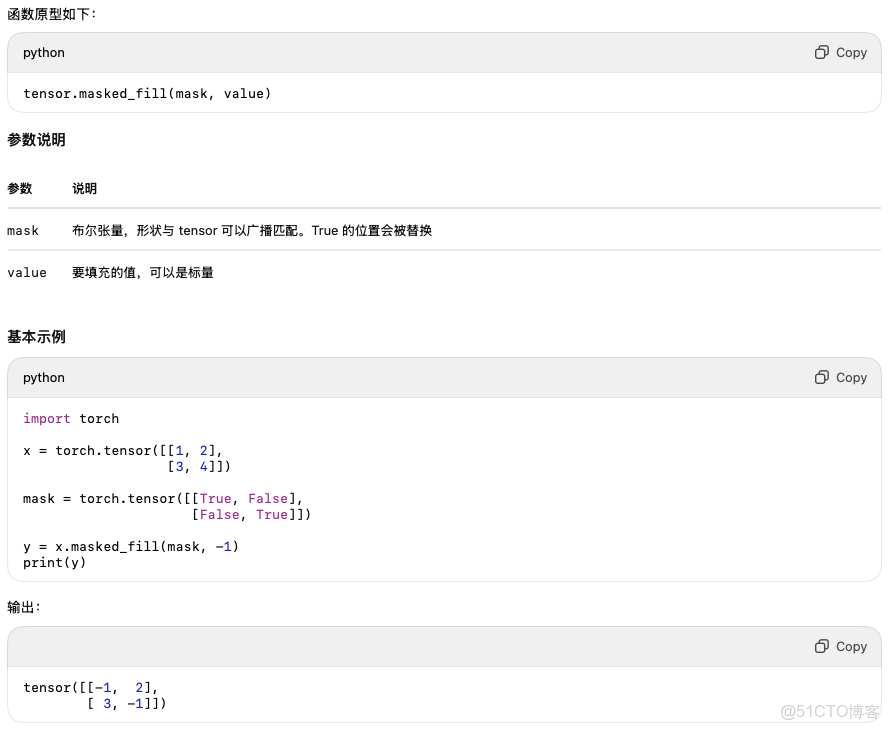
Task: Click the copy icon in the output tensor block
Action: [x=822, y=646]
